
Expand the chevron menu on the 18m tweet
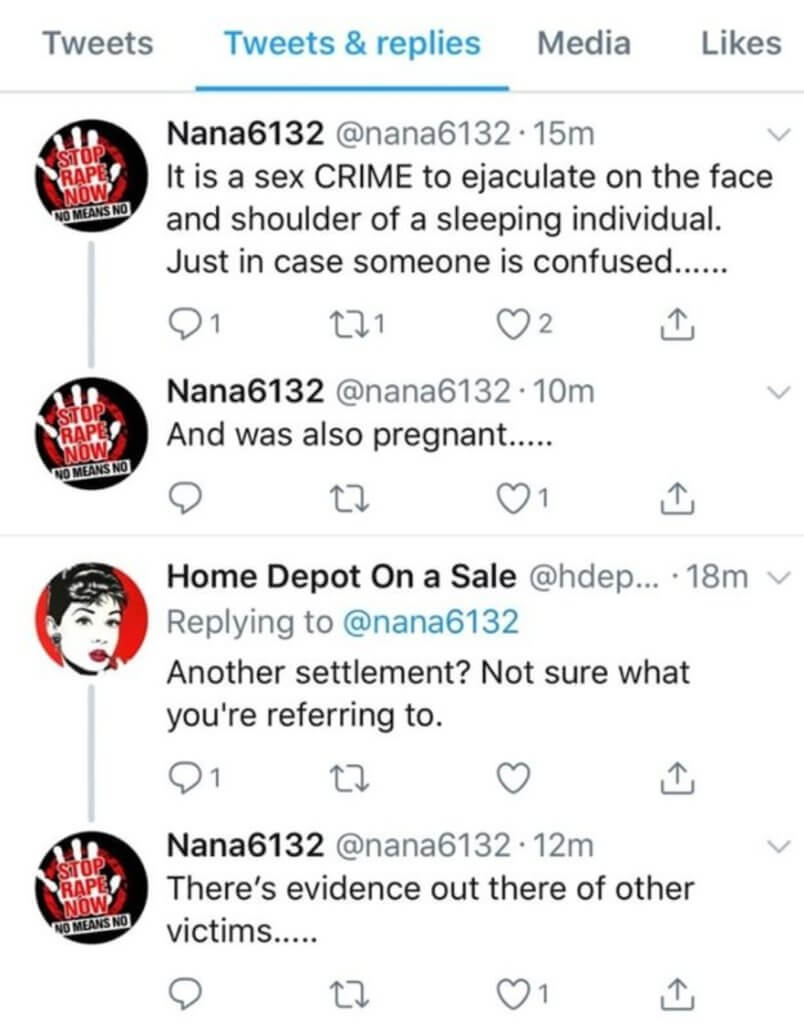(x=776, y=577)
